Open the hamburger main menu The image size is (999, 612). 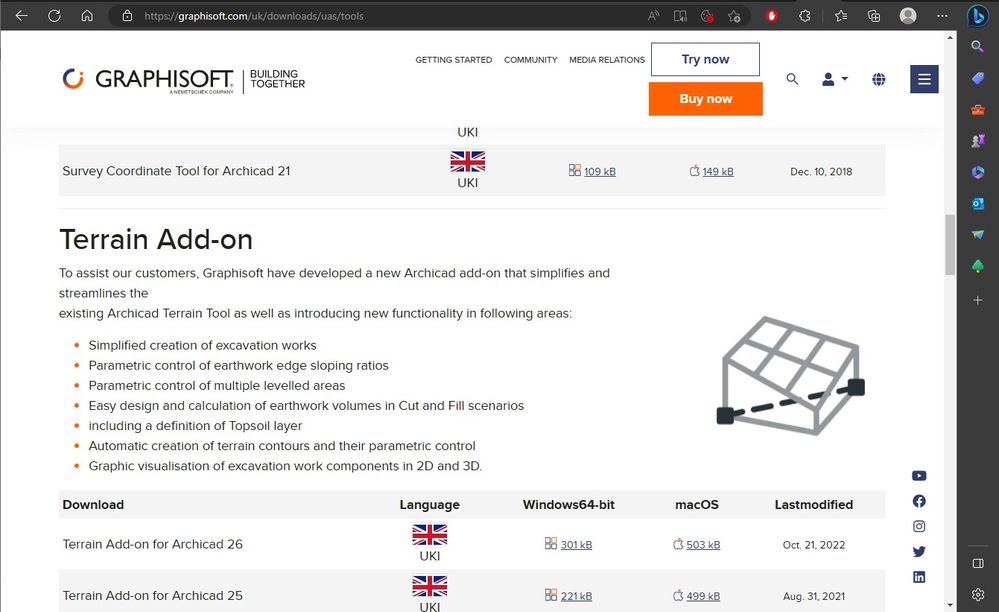pos(924,79)
